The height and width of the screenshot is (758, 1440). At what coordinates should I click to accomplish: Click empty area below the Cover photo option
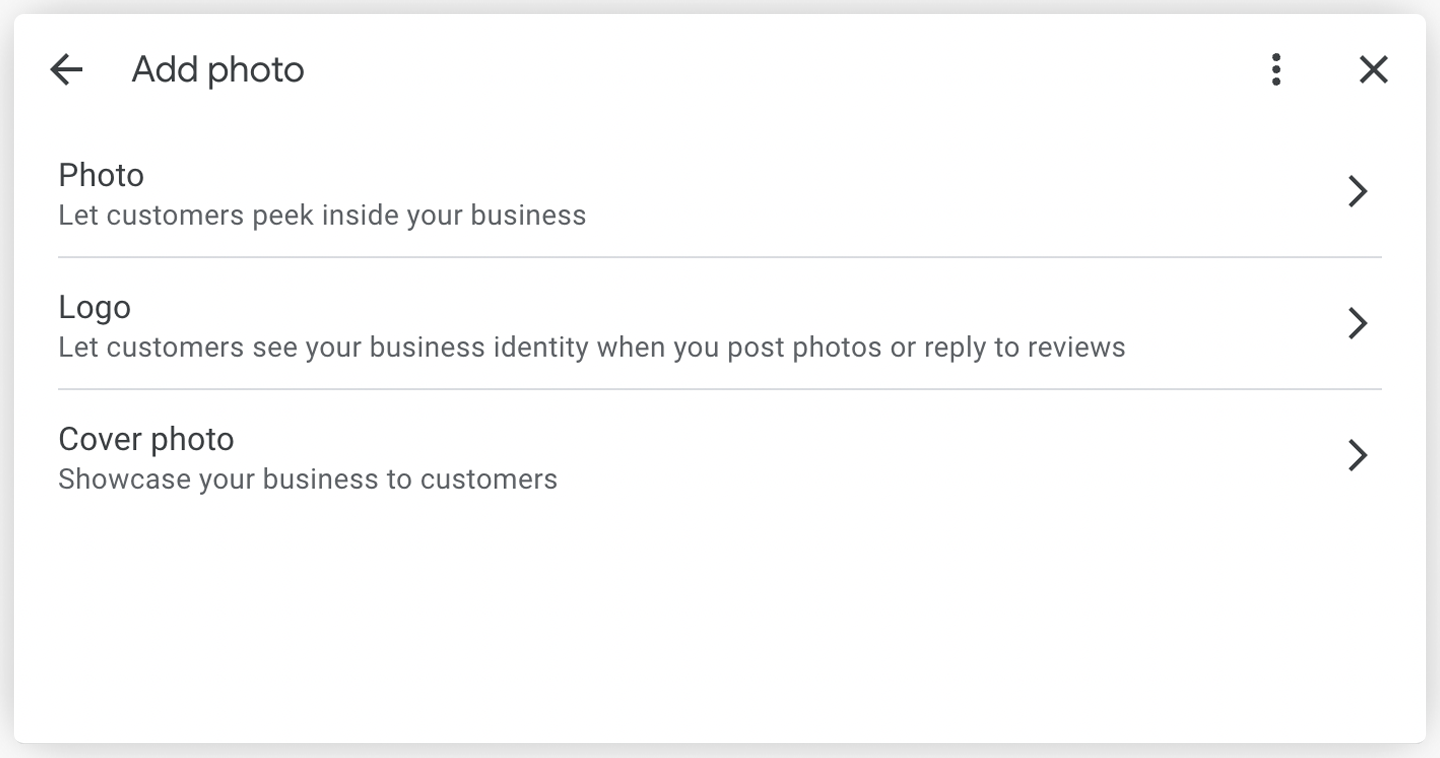720,620
